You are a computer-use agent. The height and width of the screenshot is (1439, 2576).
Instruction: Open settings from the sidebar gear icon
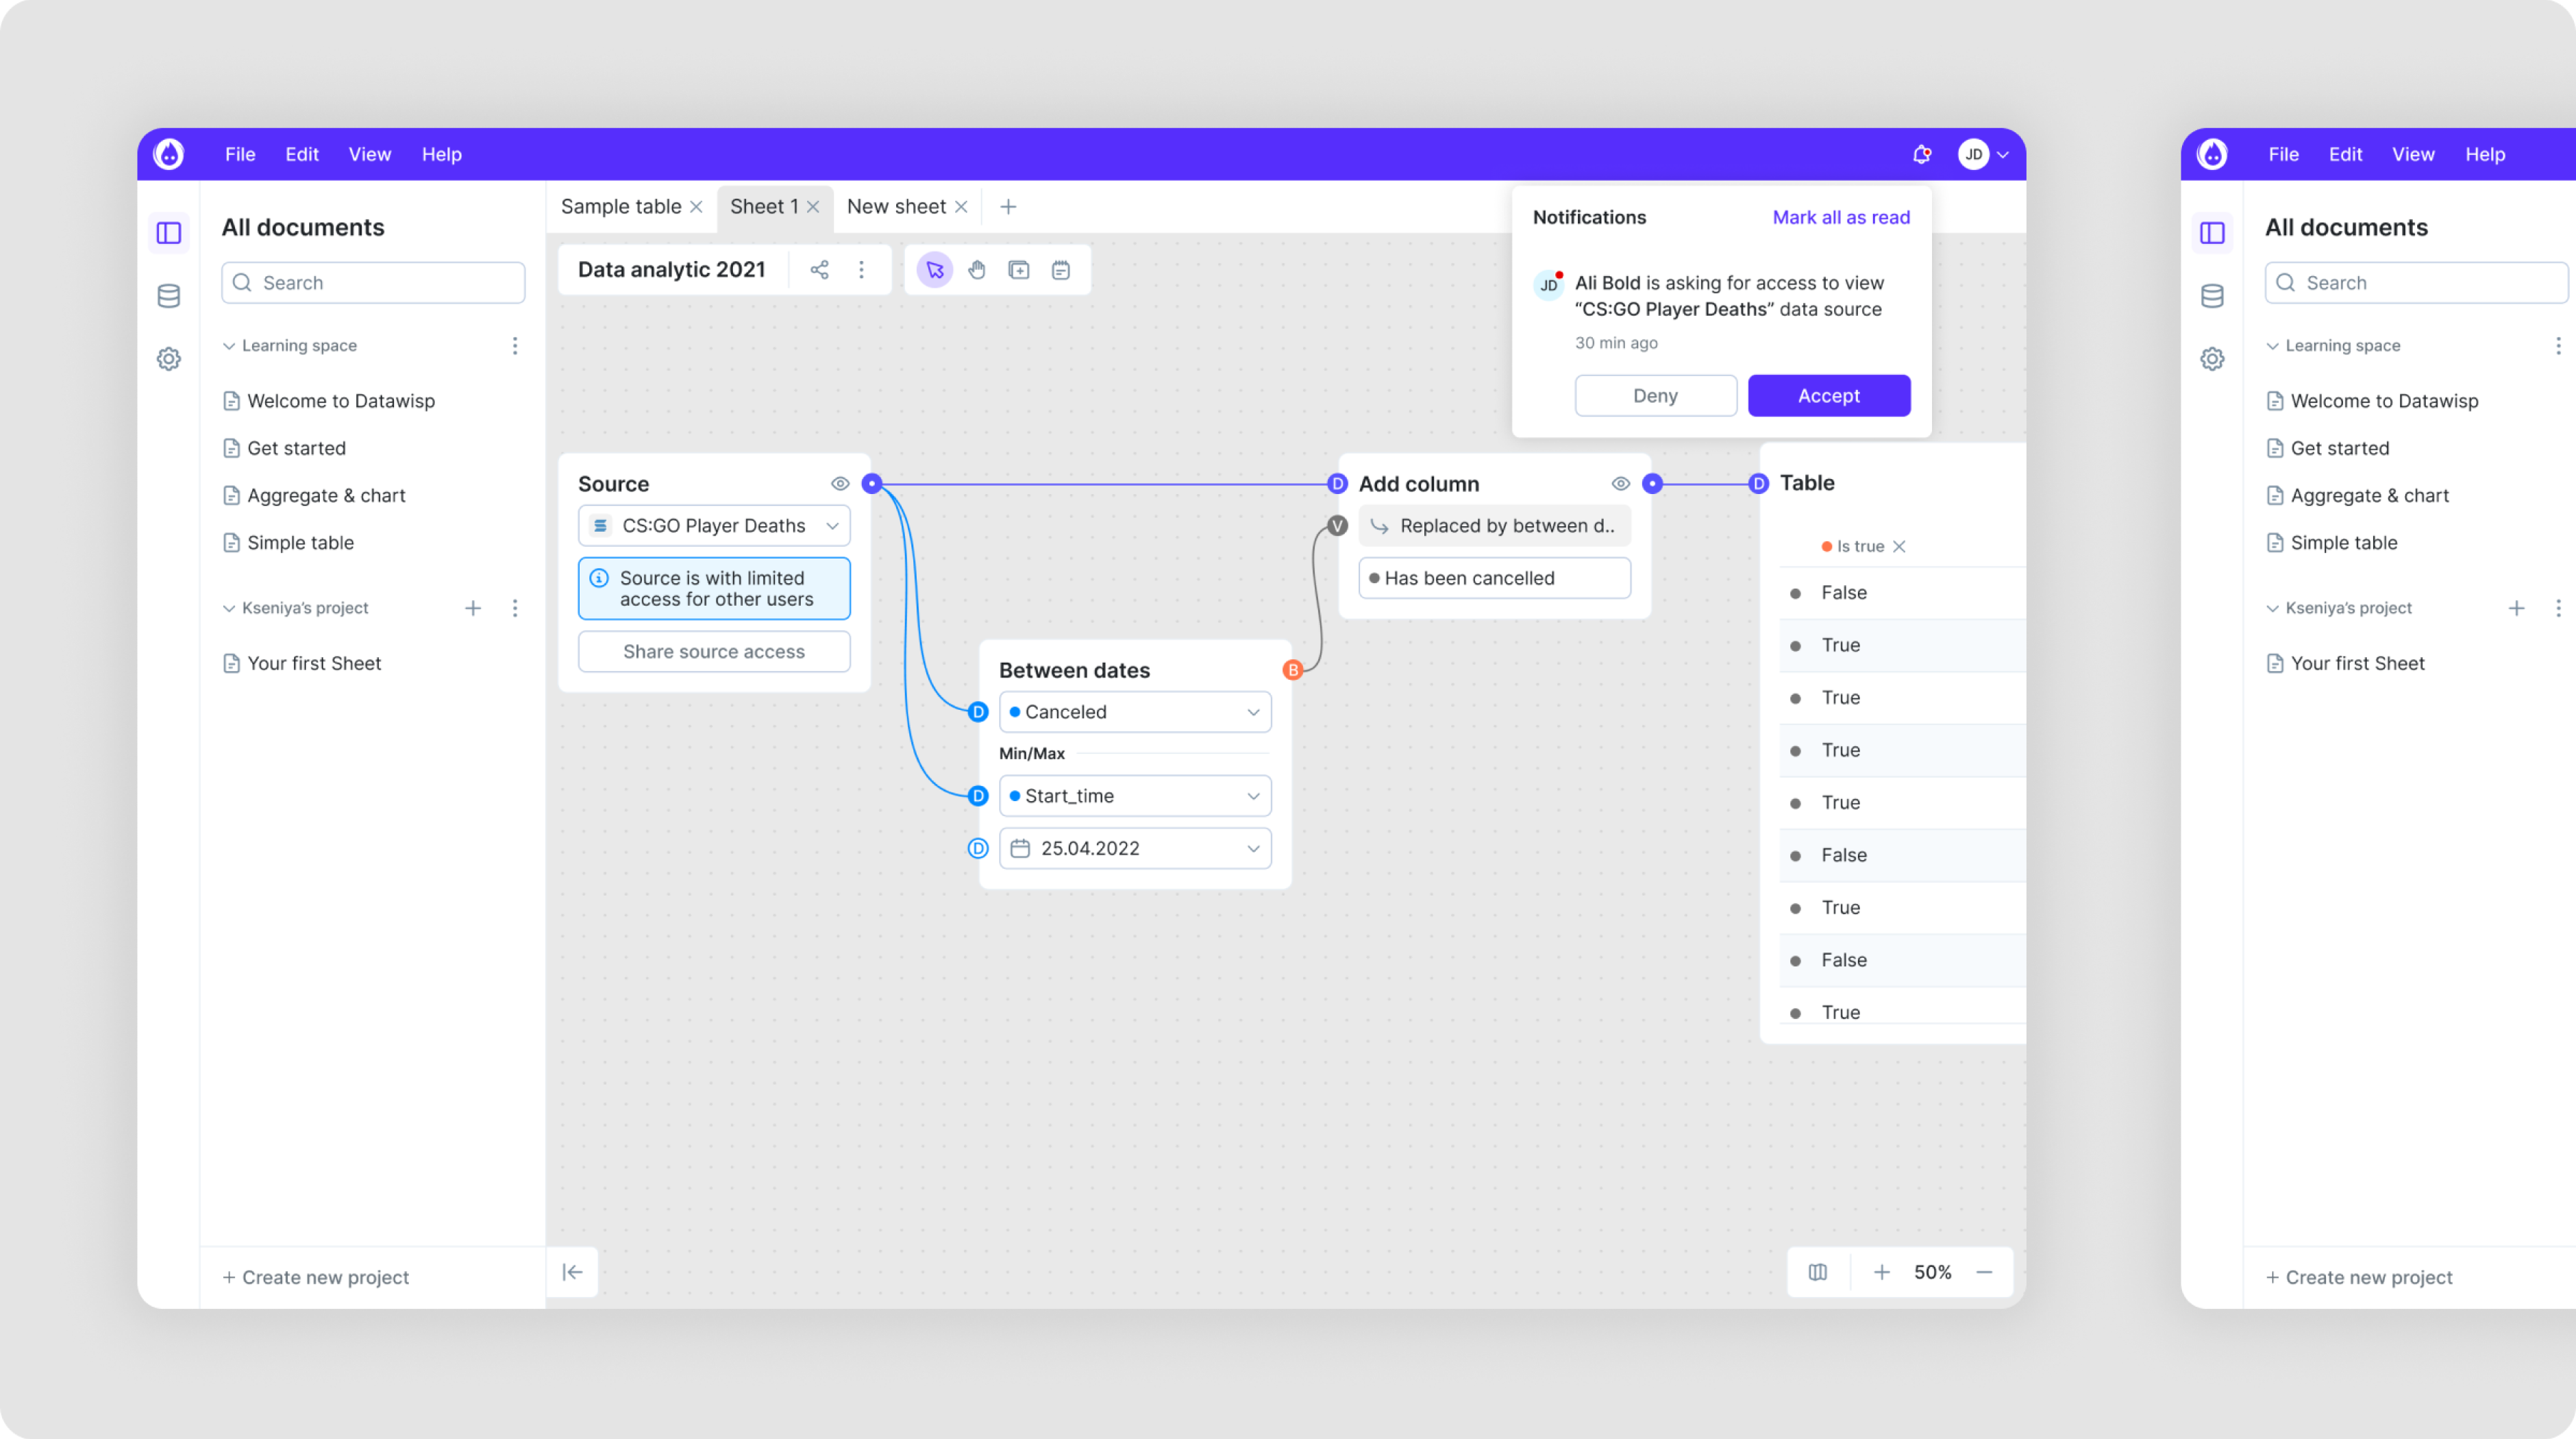[x=169, y=358]
